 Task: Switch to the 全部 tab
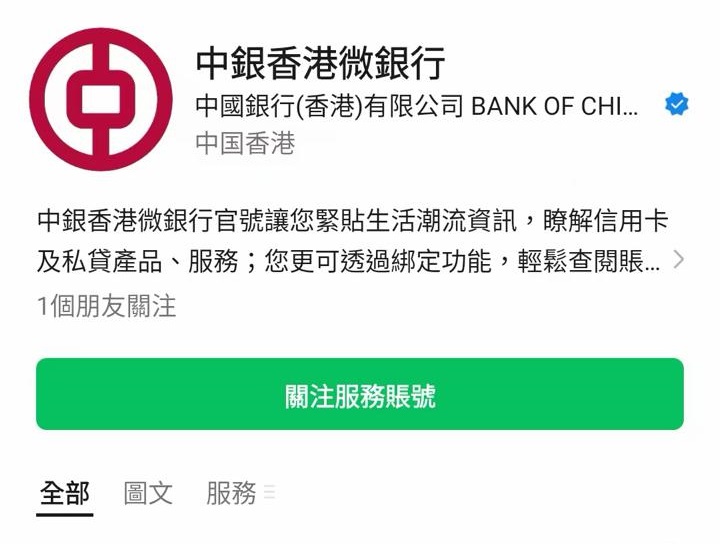65,494
